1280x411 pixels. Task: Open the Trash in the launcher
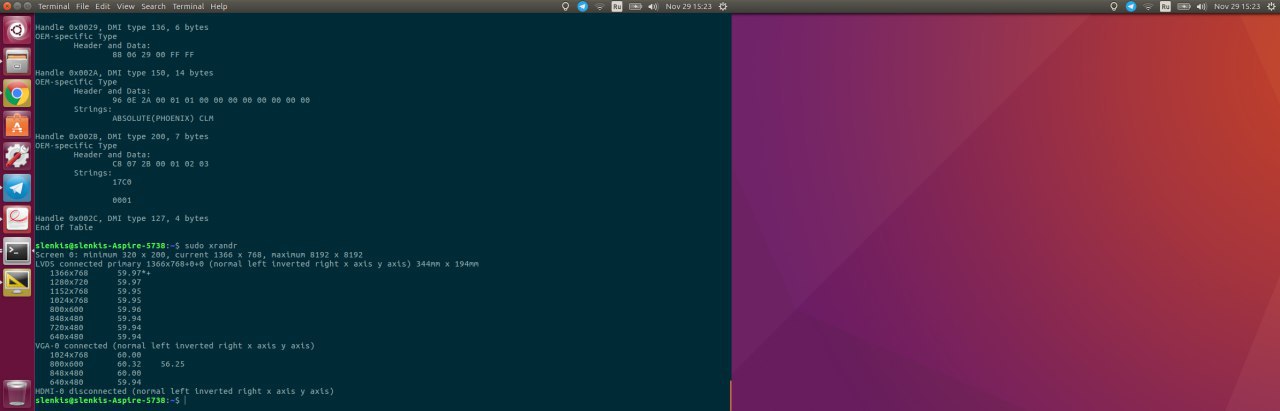[17, 392]
